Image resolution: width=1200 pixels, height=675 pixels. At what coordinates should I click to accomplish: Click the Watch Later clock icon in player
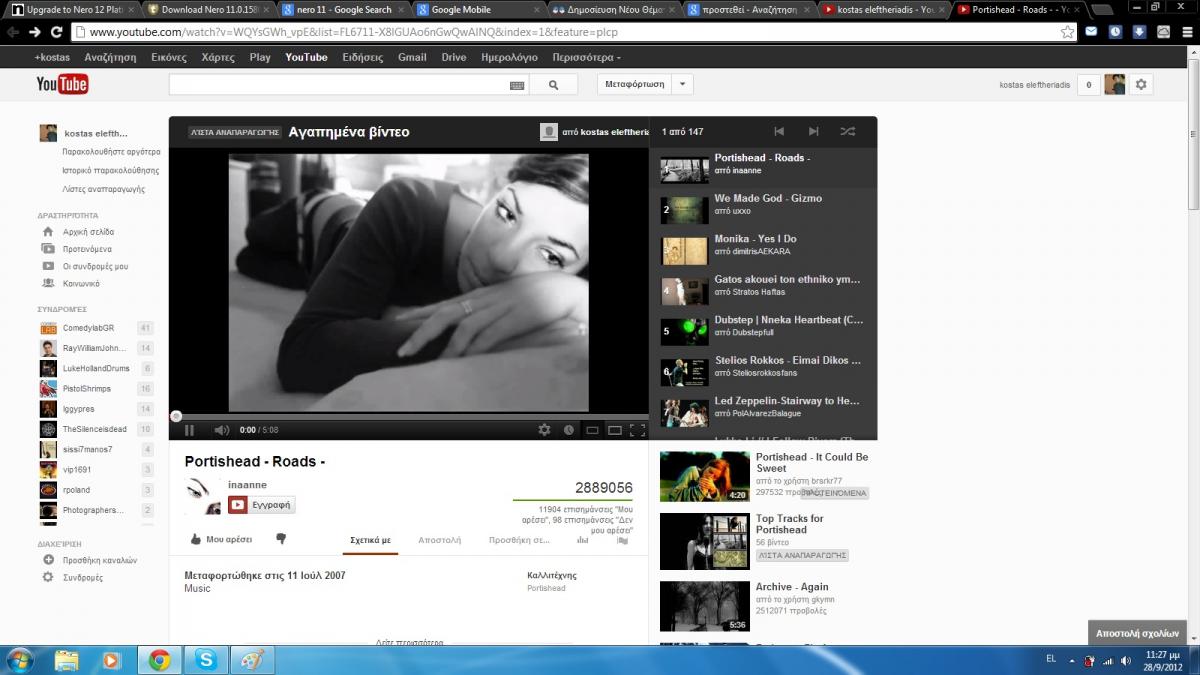pyautogui.click(x=568, y=430)
